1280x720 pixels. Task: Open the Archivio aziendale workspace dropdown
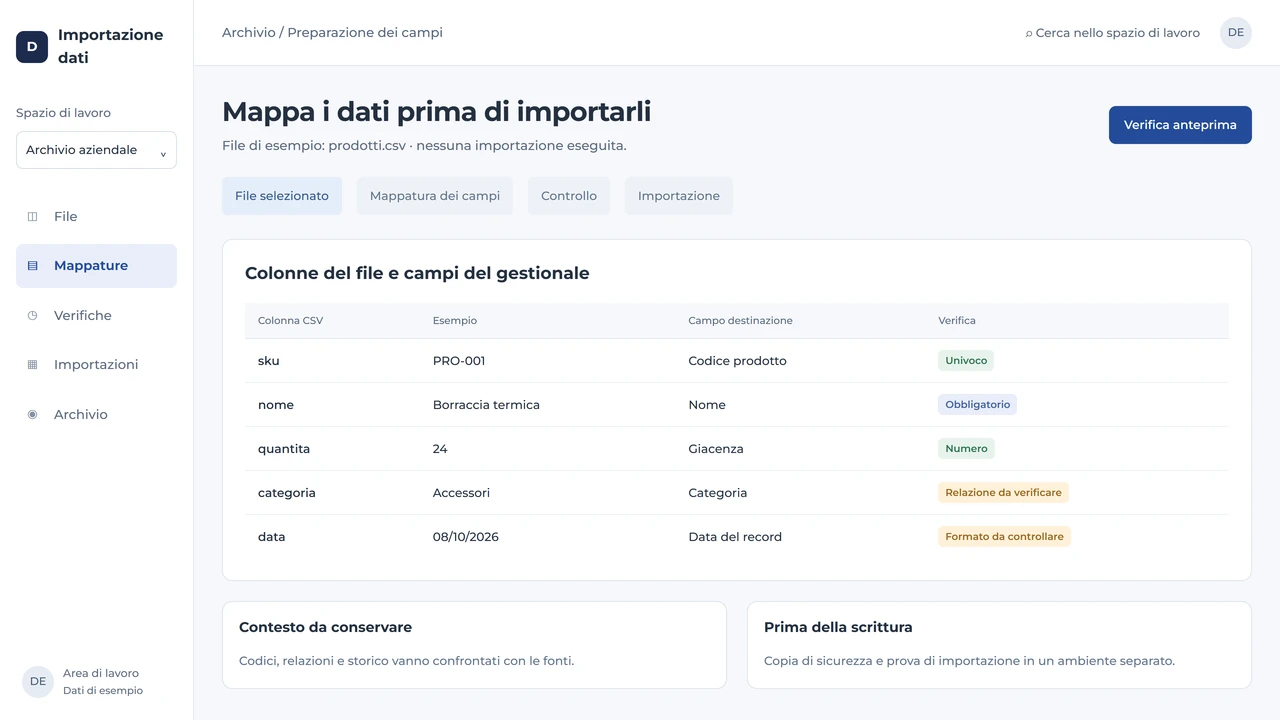[x=96, y=150]
